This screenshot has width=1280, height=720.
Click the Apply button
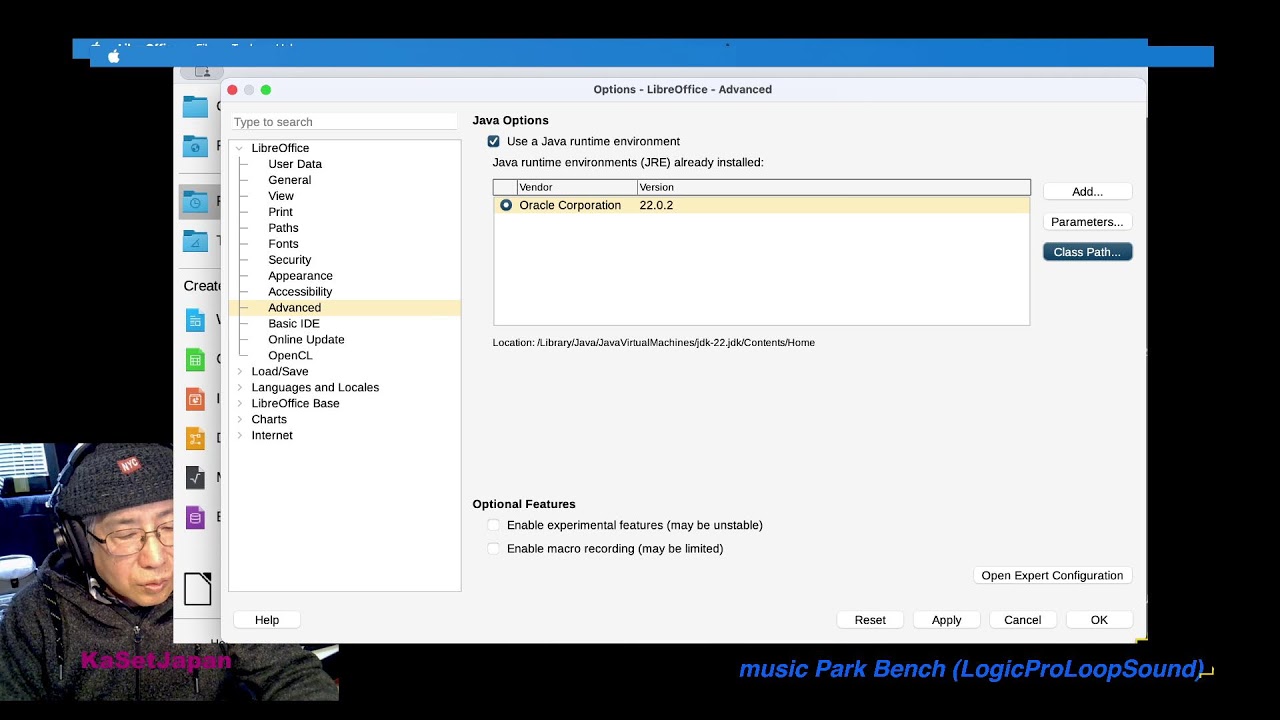(946, 620)
